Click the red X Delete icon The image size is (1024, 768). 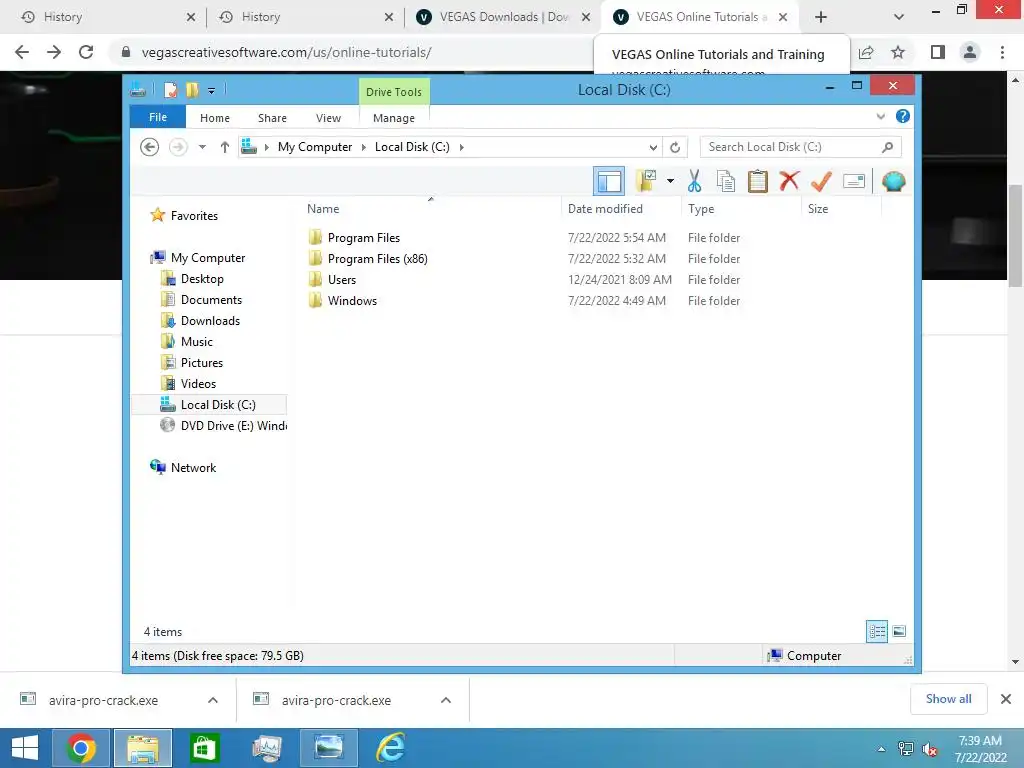[x=790, y=180]
